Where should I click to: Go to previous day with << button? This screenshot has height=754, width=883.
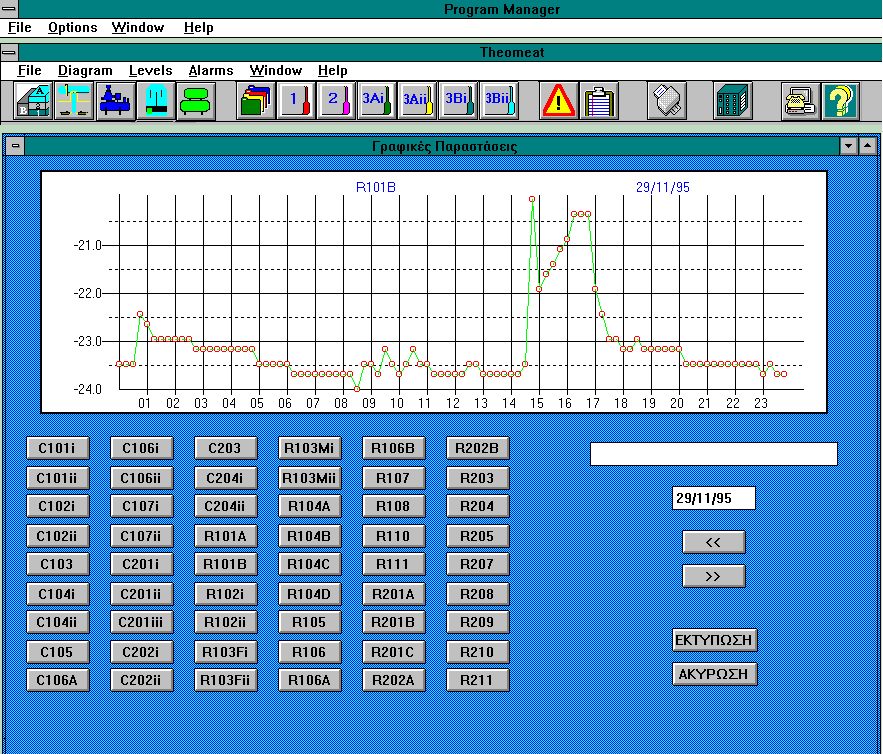713,542
